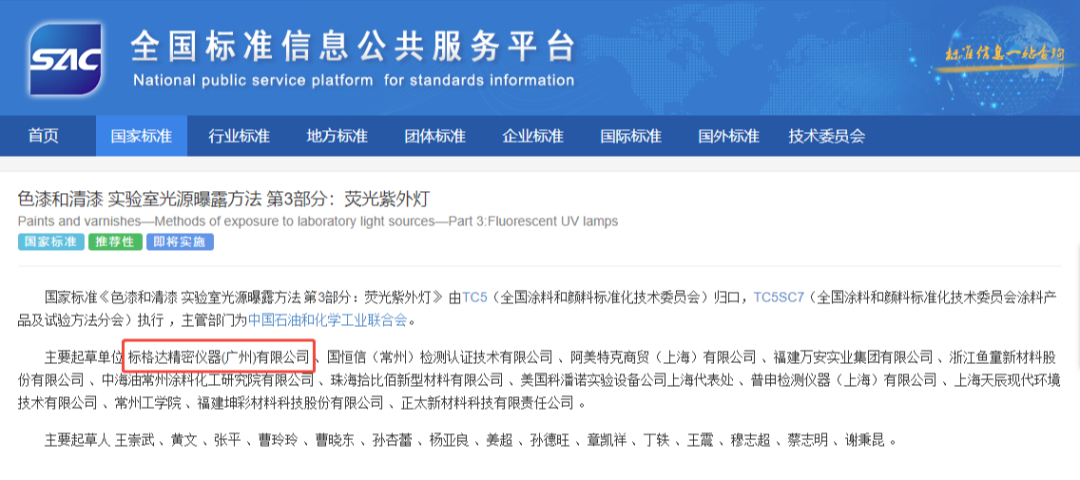Click drafter name 丁轶
1080x480 pixels.
657,440
